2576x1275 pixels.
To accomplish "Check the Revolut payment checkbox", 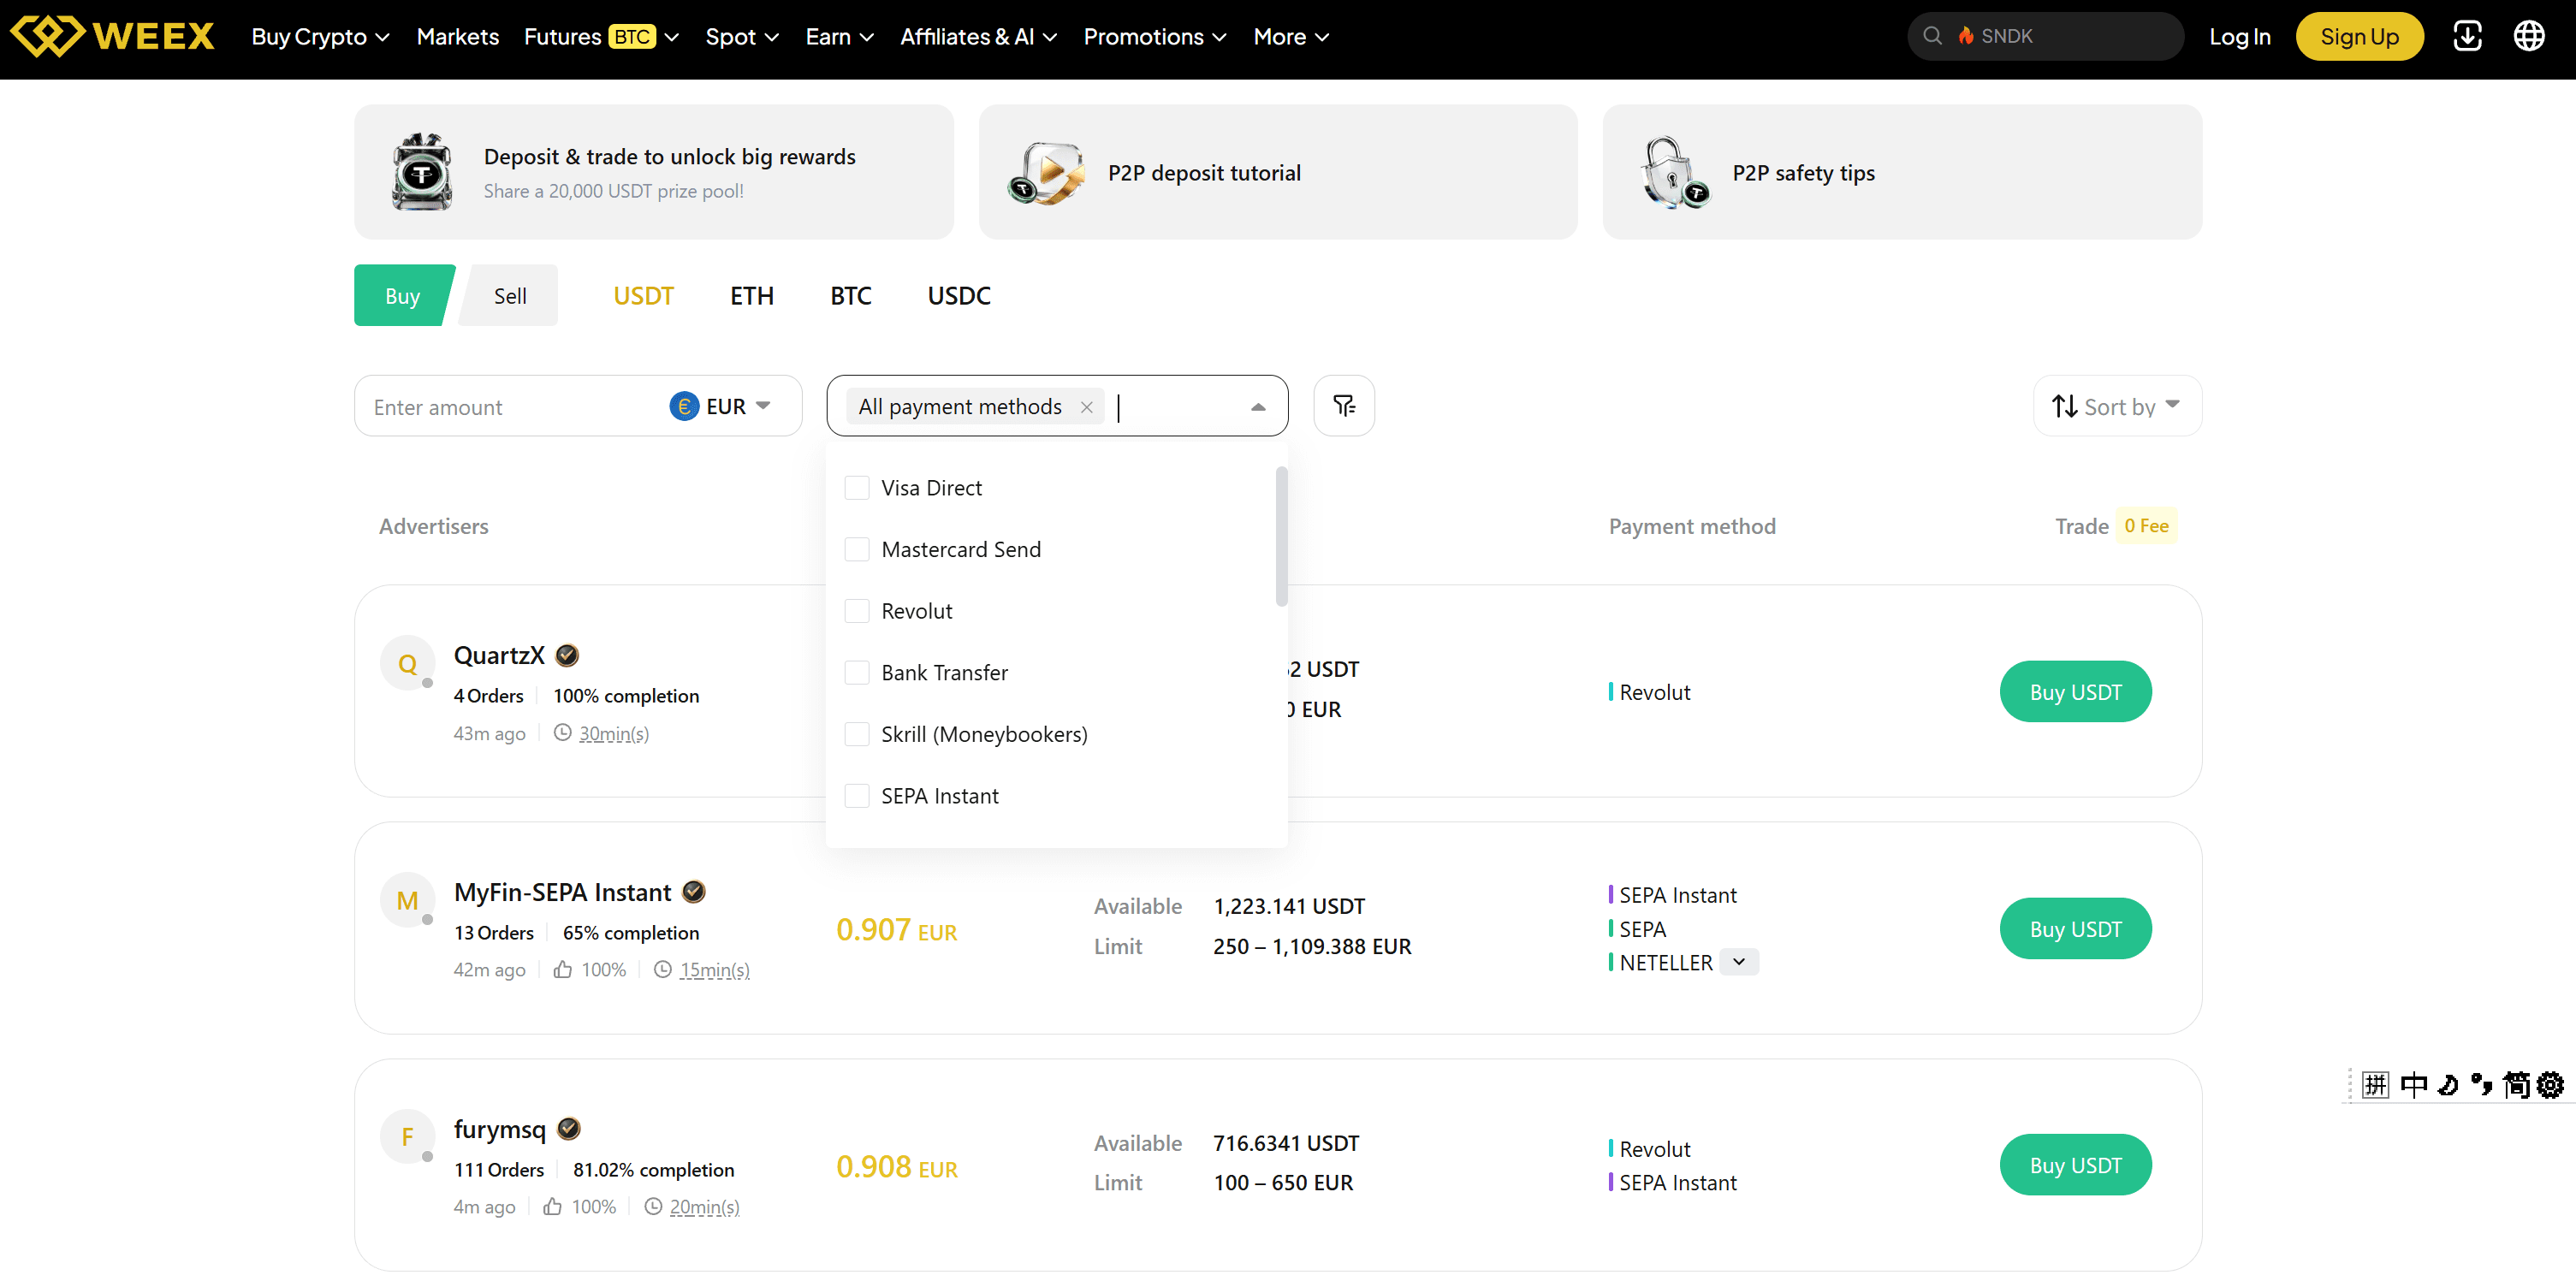I will click(857, 611).
